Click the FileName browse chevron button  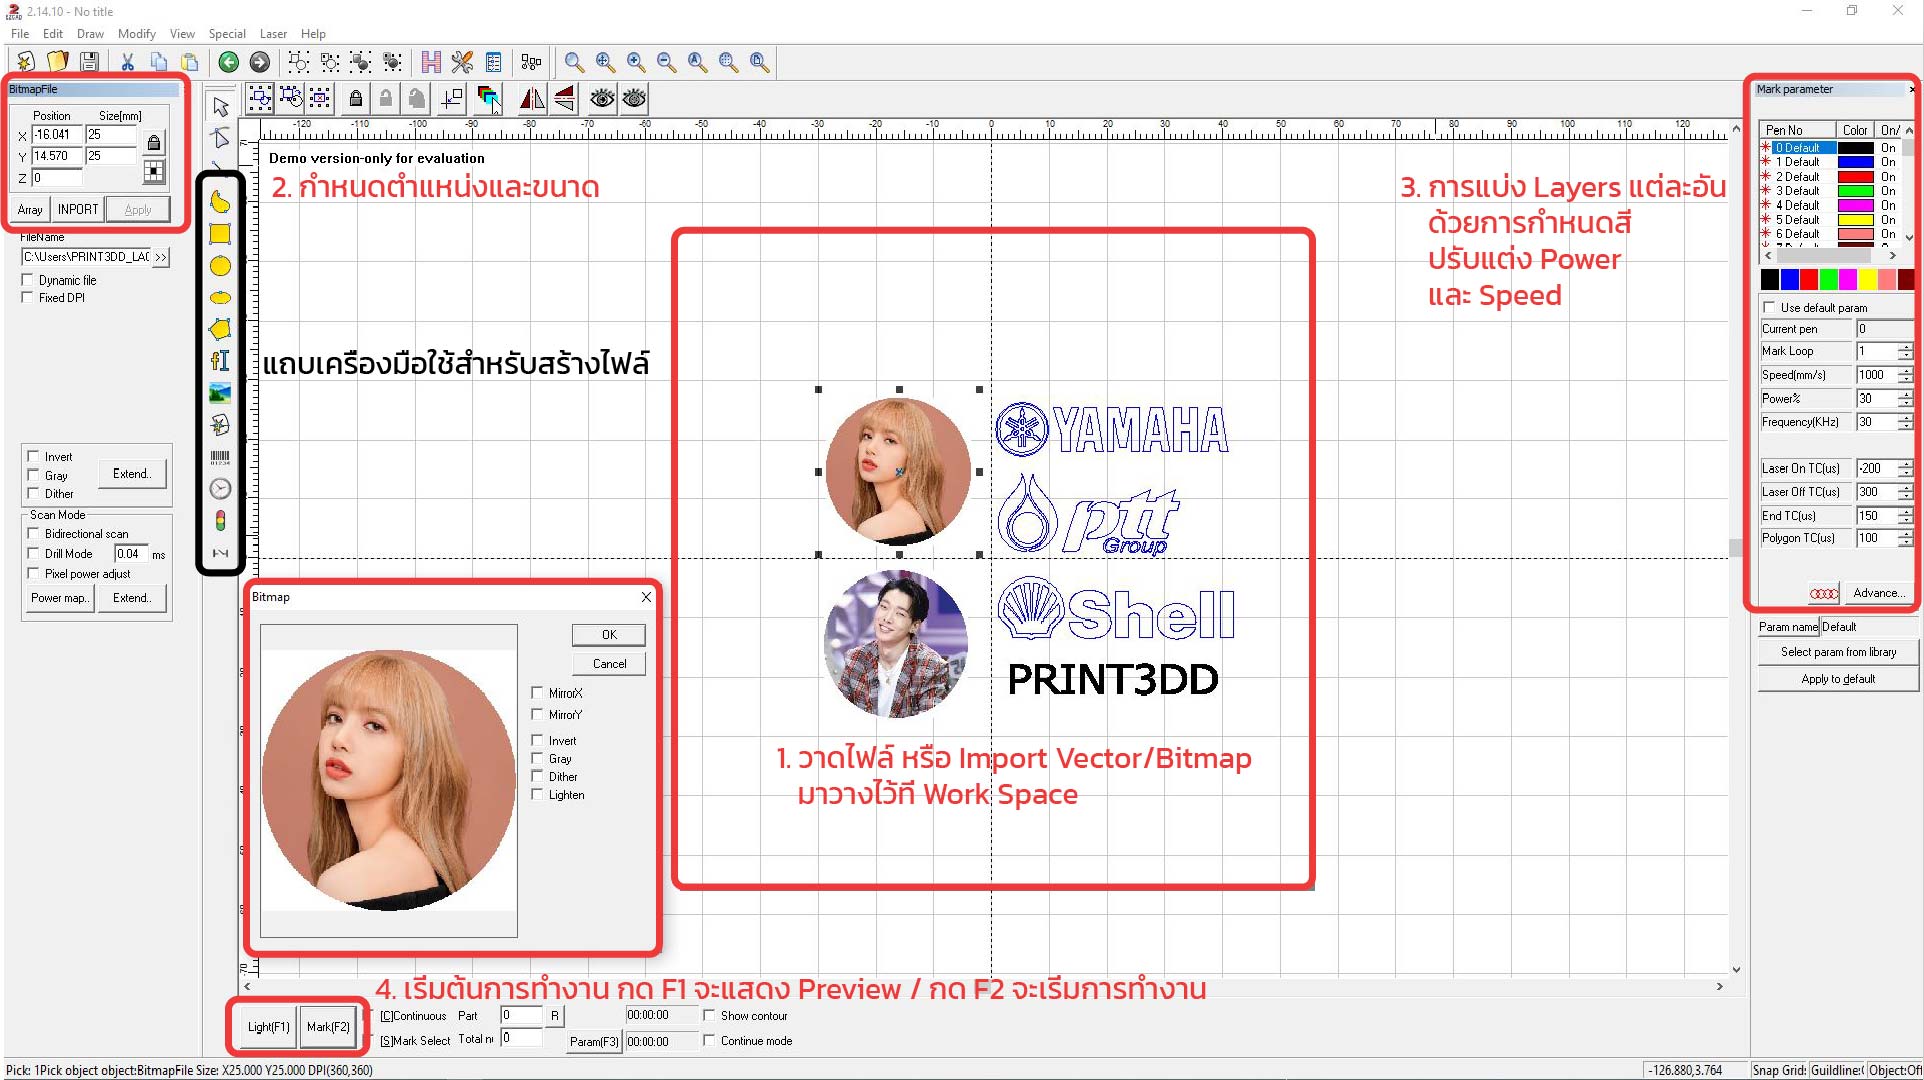pyautogui.click(x=161, y=257)
